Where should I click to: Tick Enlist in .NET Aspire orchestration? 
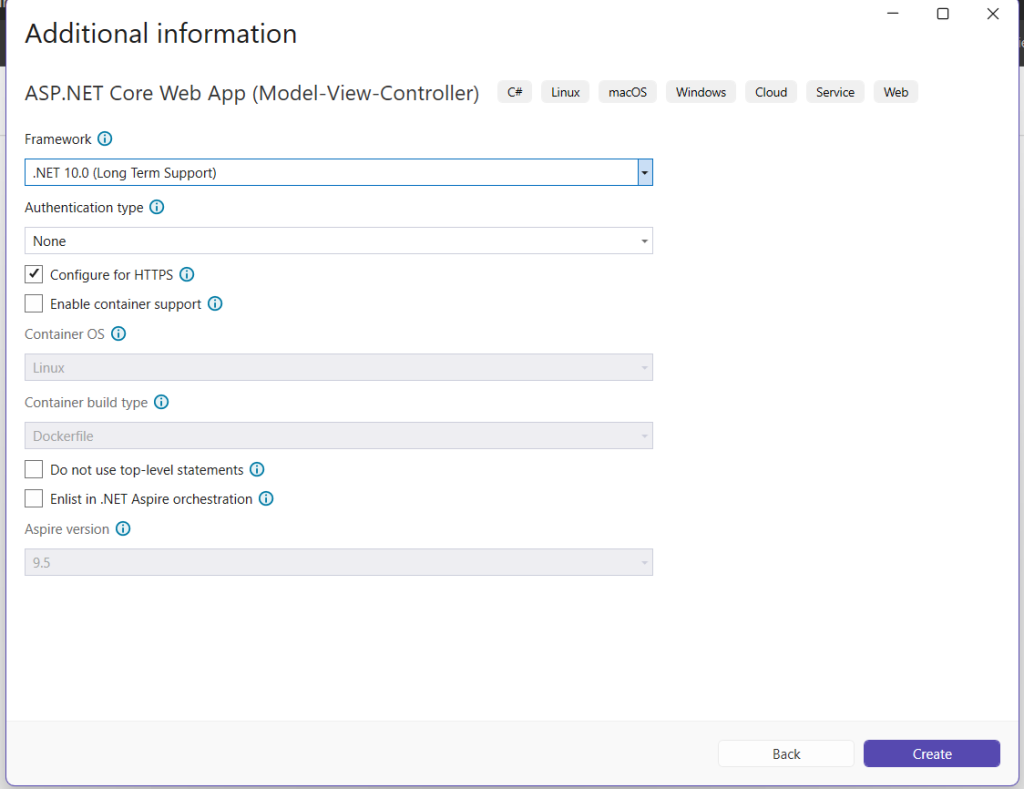34,499
